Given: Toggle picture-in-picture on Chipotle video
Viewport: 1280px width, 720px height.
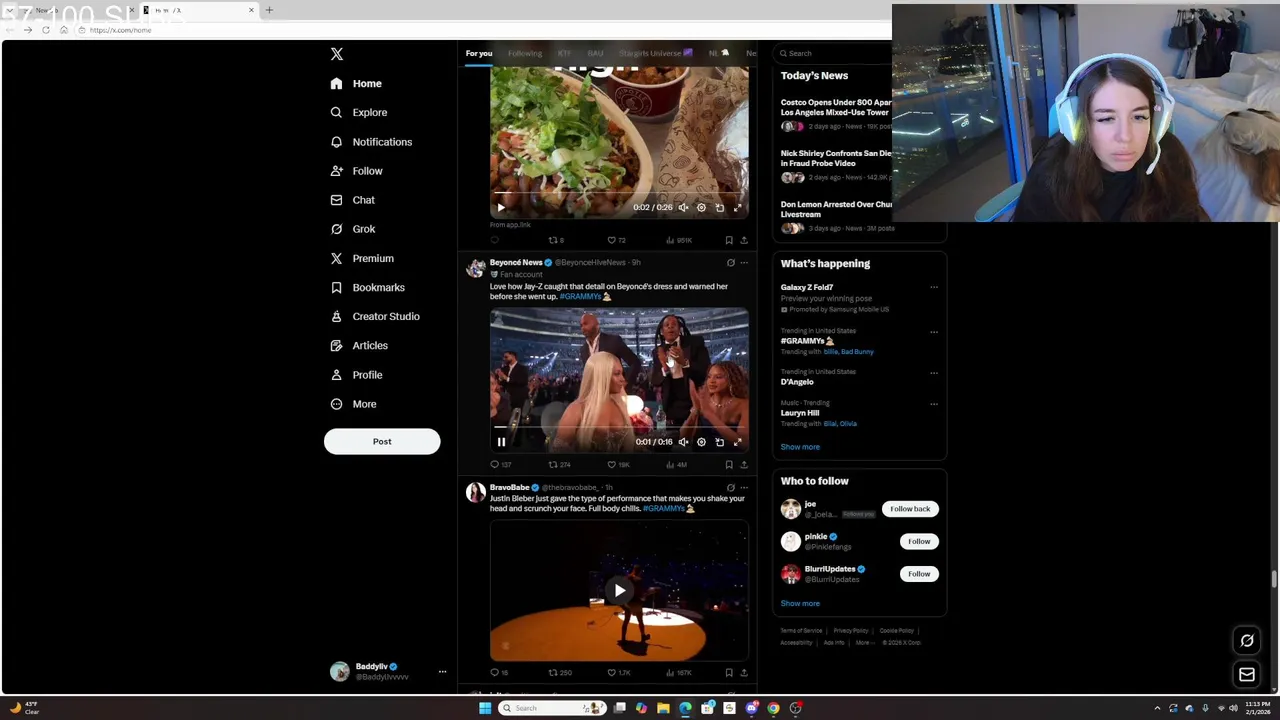Looking at the screenshot, I should [719, 208].
